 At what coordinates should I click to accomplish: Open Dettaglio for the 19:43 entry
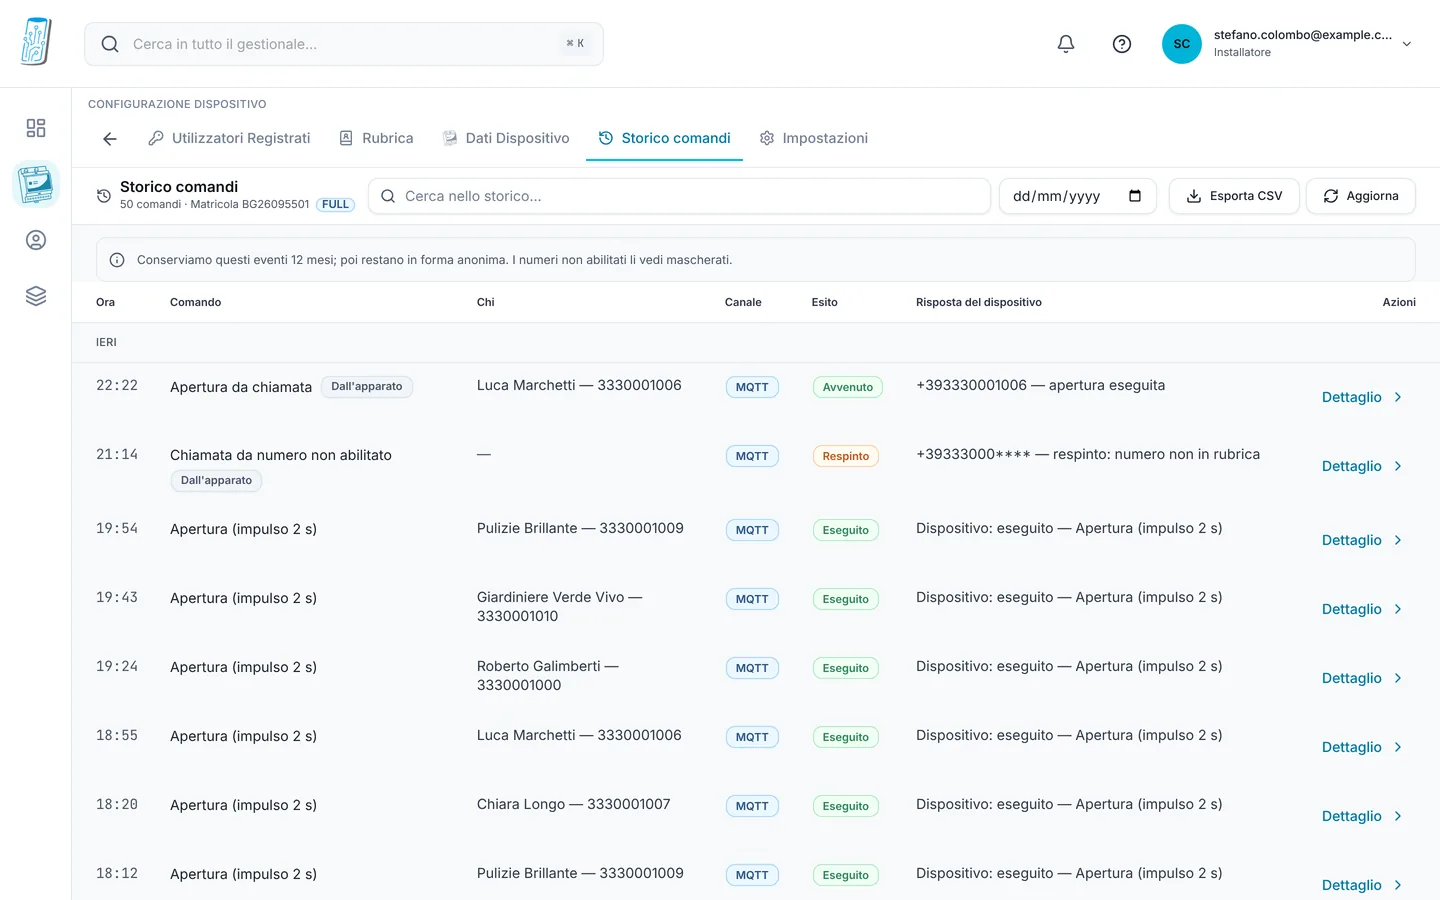[1362, 609]
